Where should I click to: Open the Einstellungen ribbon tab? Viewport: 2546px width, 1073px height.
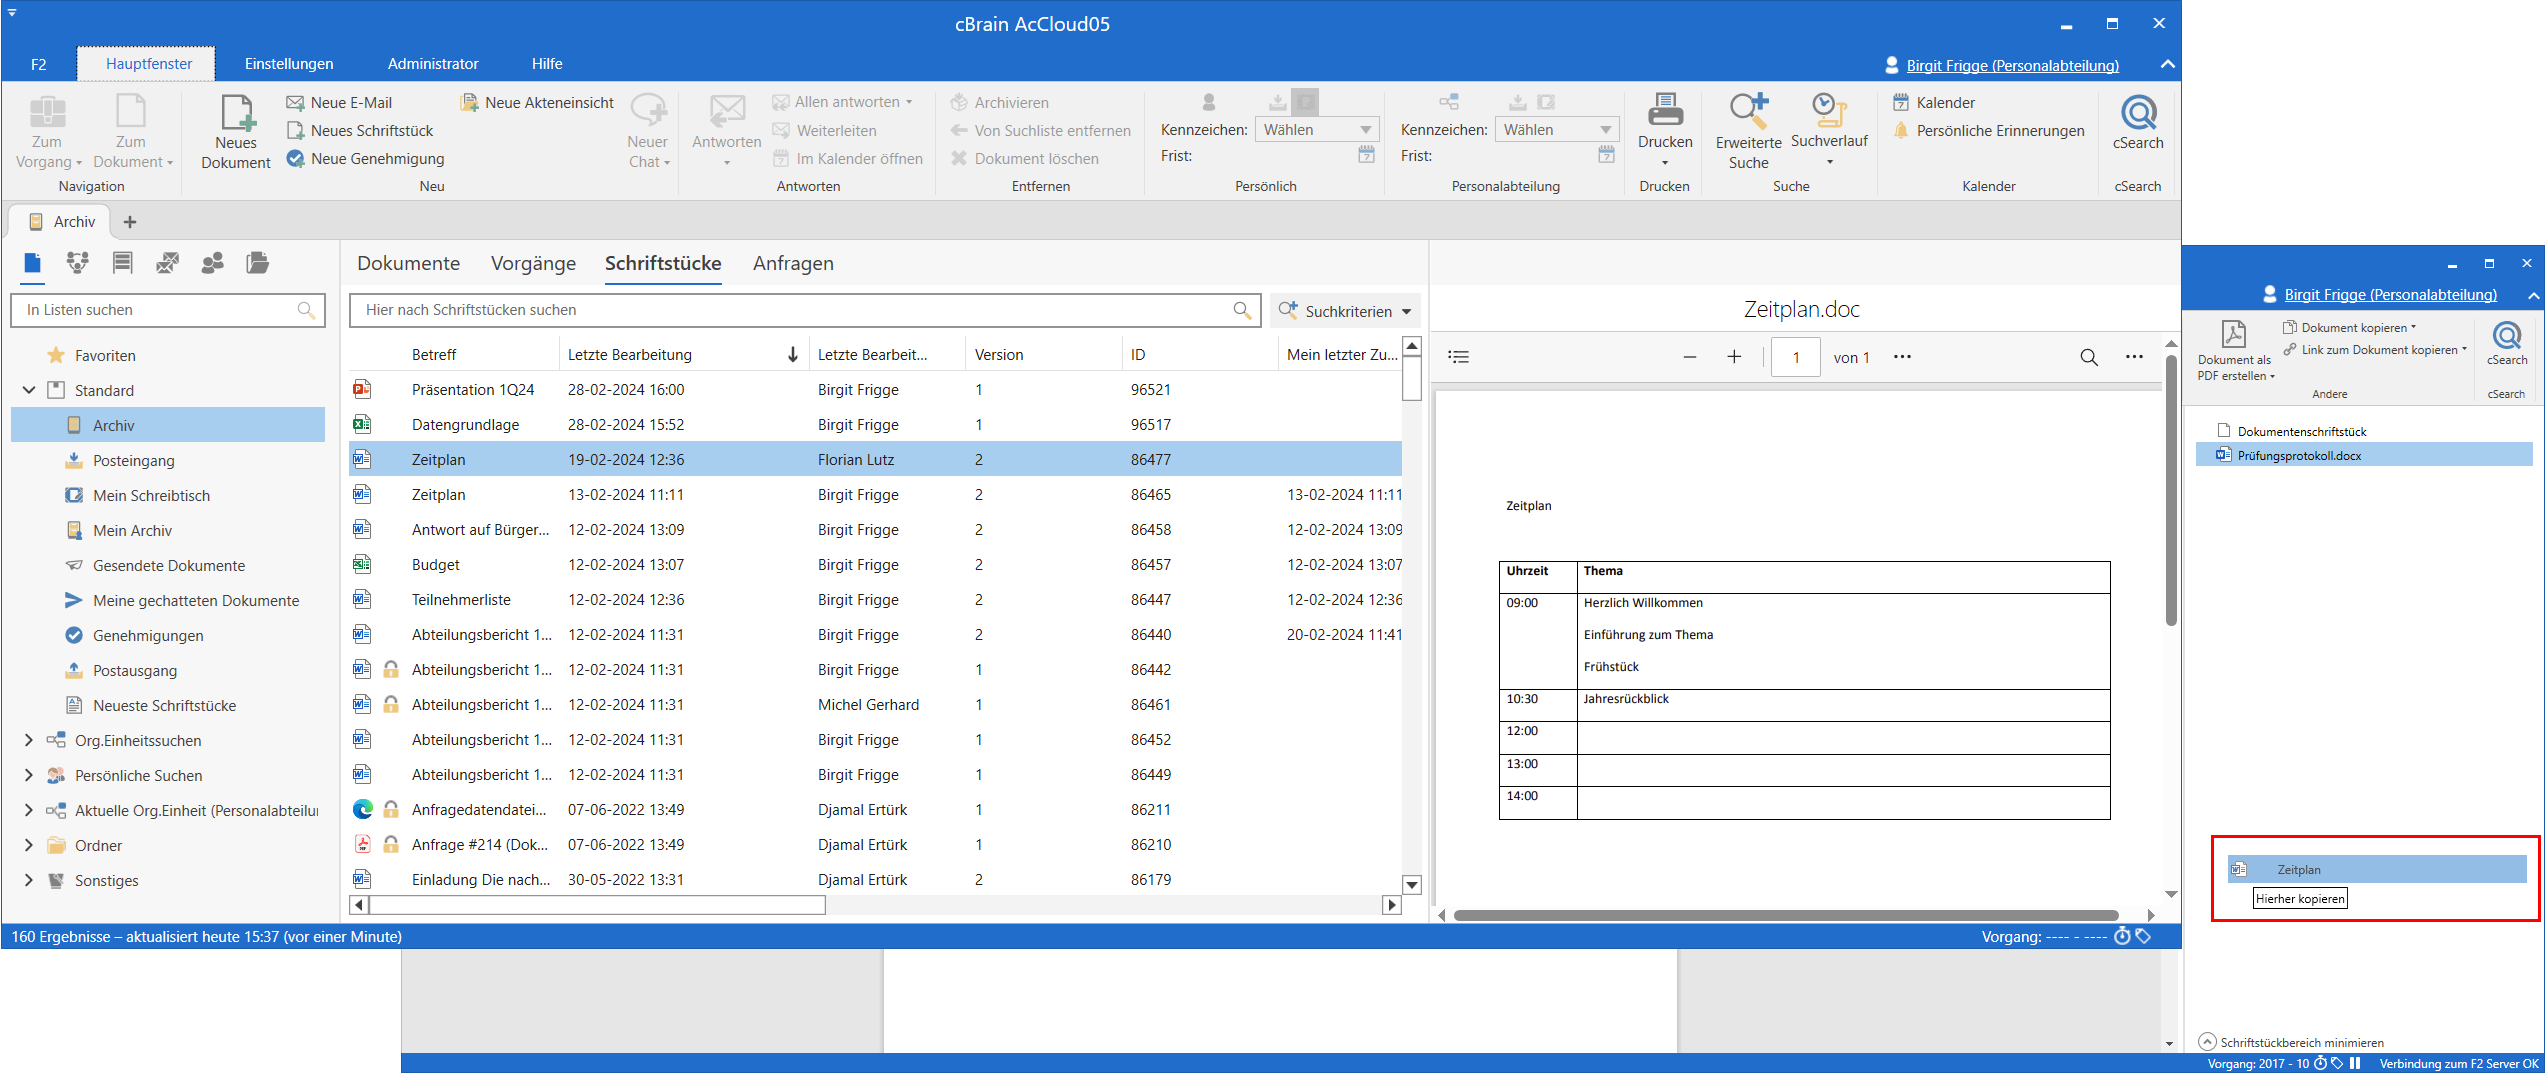click(x=289, y=64)
